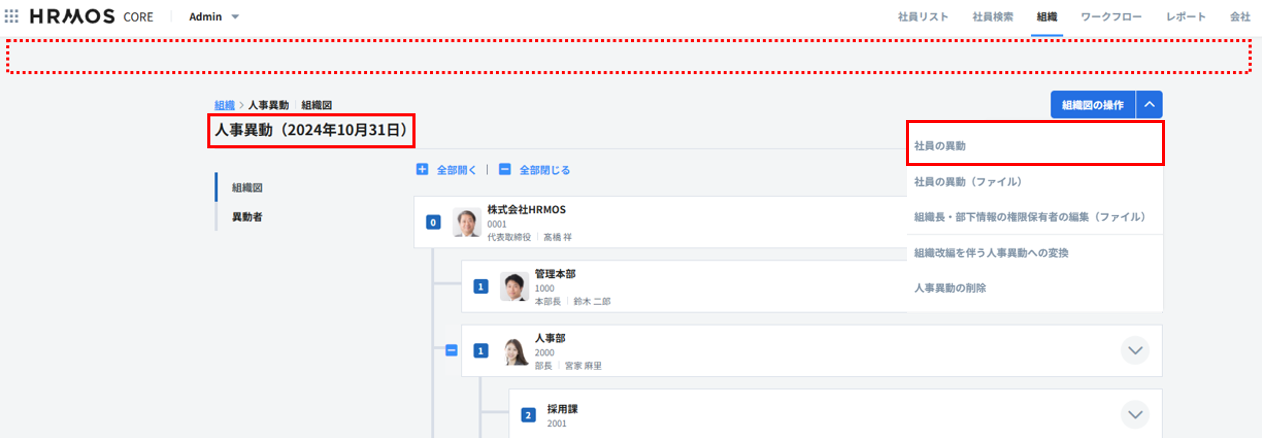
Task: Click the 株式会社HRMOS representative photo
Action: click(466, 222)
